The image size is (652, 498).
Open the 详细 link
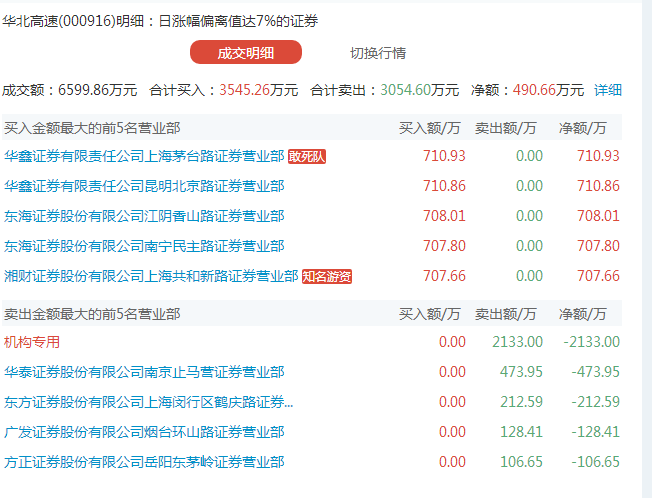608,90
